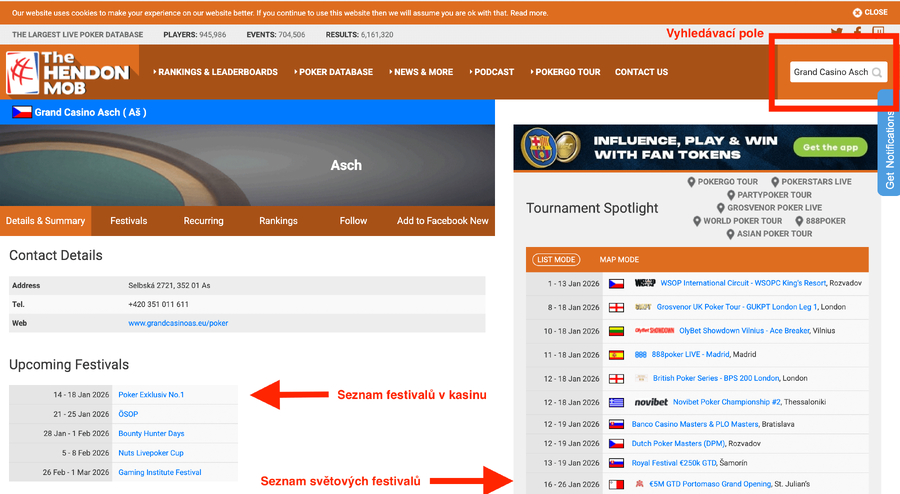Screen dimensions: 900x494
Task: Open the Facebook social icon
Action: (x=858, y=34)
